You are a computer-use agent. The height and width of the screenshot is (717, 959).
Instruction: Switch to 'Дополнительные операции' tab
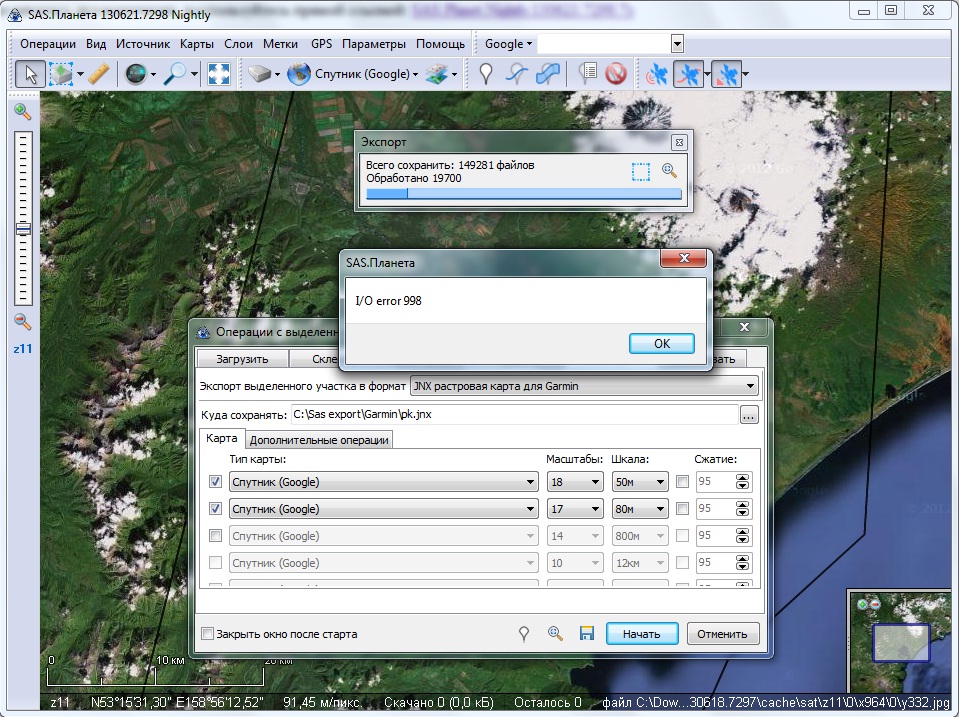coord(319,439)
